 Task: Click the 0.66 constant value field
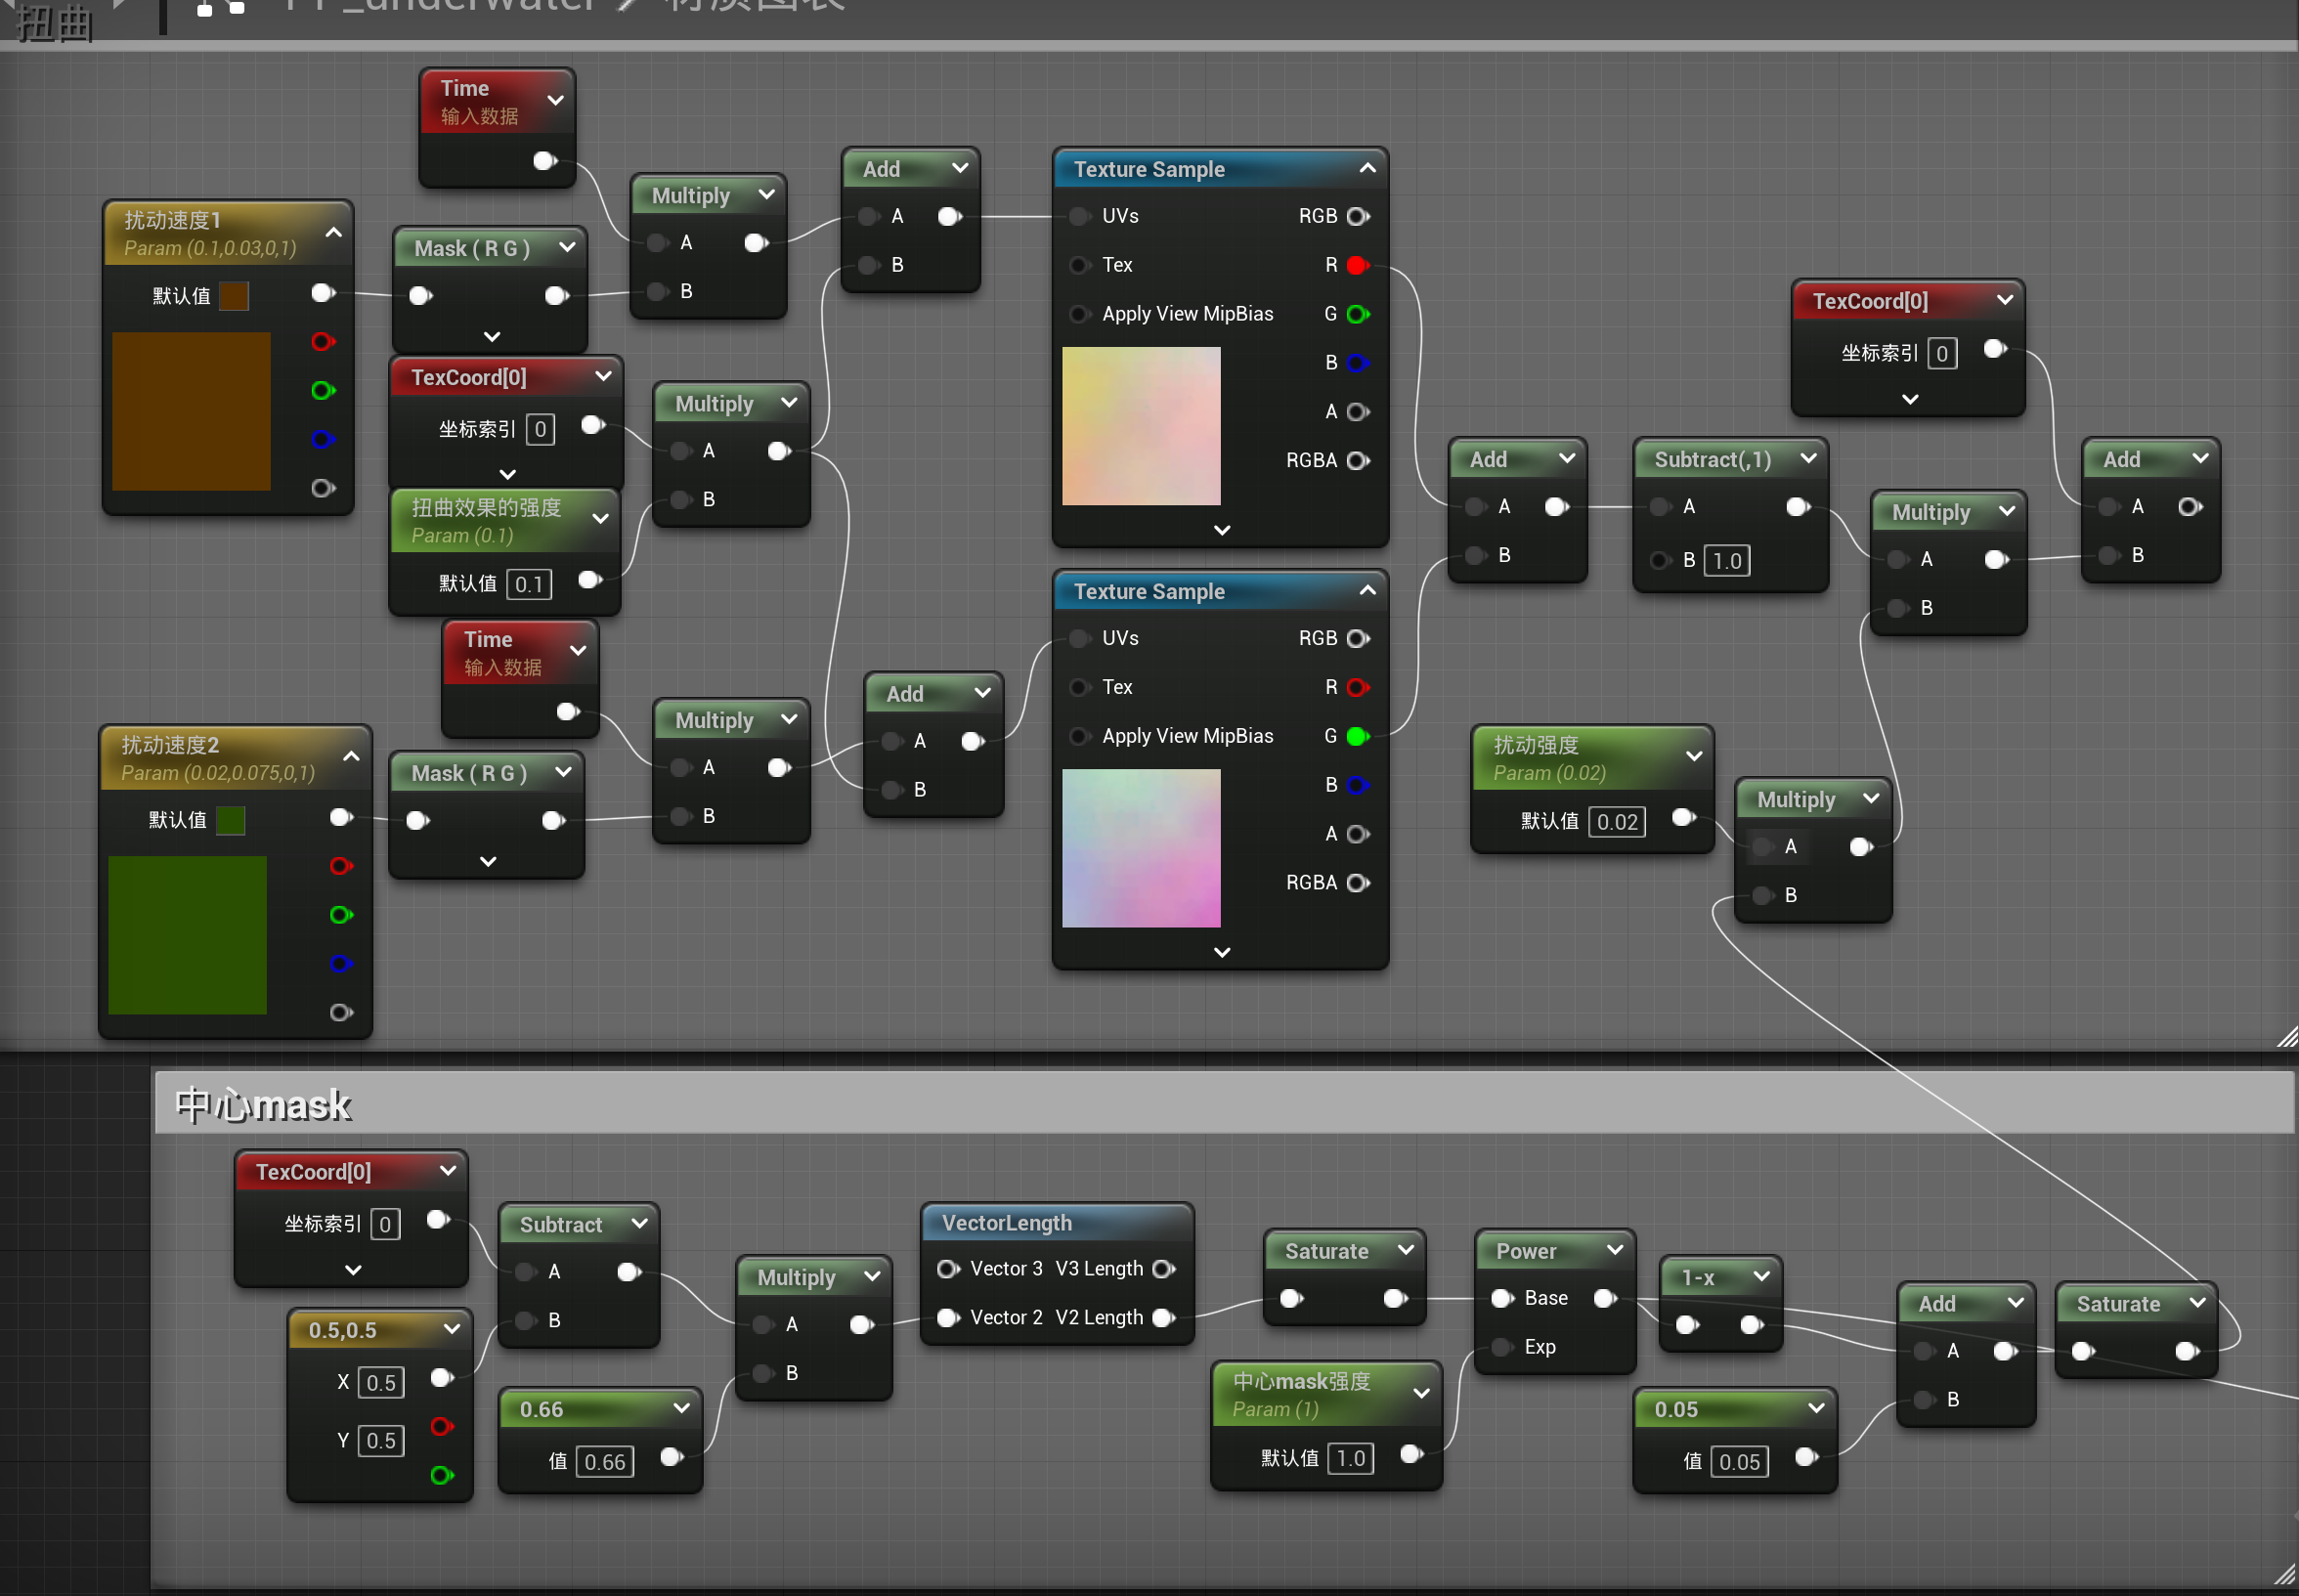click(604, 1462)
